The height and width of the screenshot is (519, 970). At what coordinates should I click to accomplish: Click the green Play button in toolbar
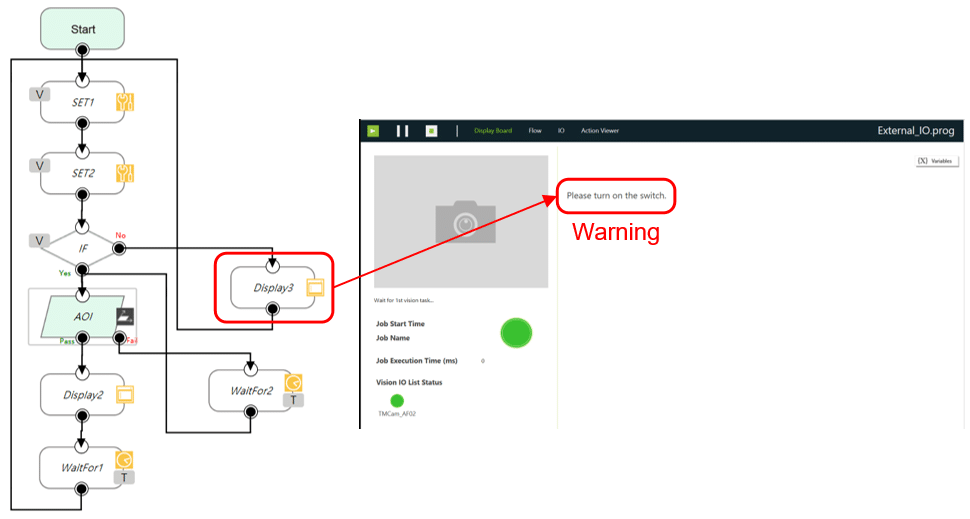[373, 130]
